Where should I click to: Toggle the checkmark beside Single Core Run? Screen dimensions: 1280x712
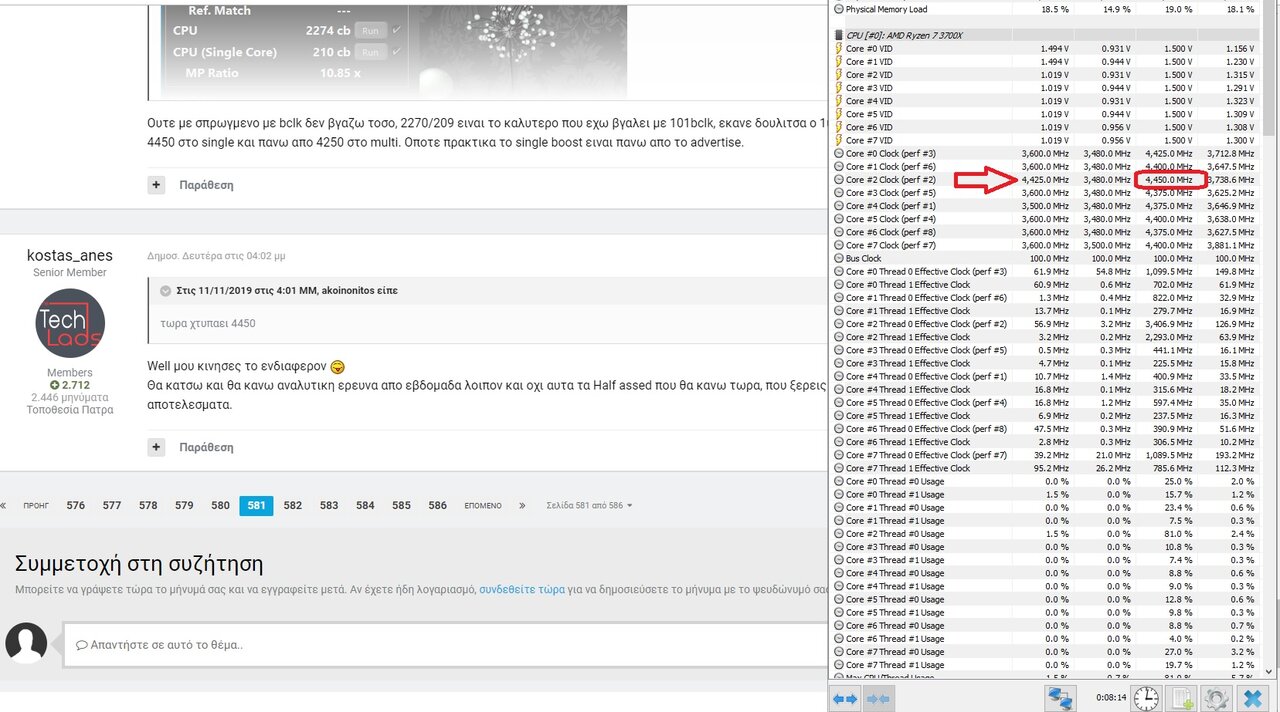coord(396,52)
